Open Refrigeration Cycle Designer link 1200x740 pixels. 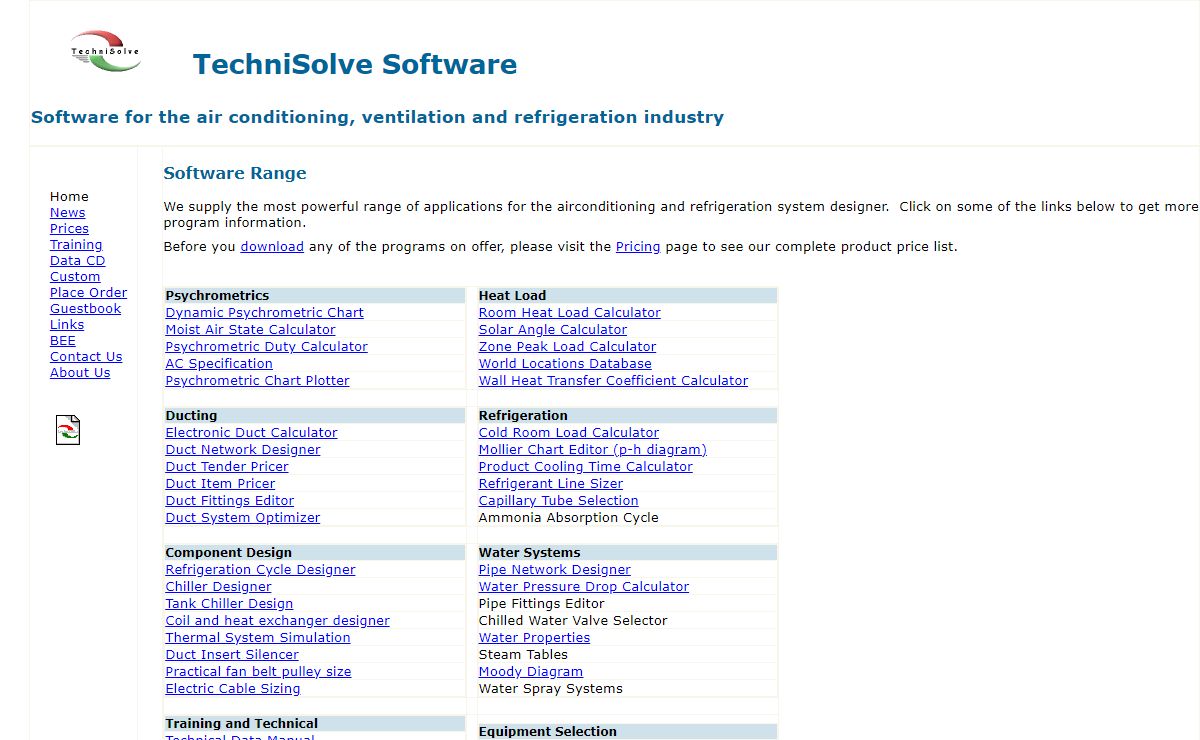[x=261, y=570]
